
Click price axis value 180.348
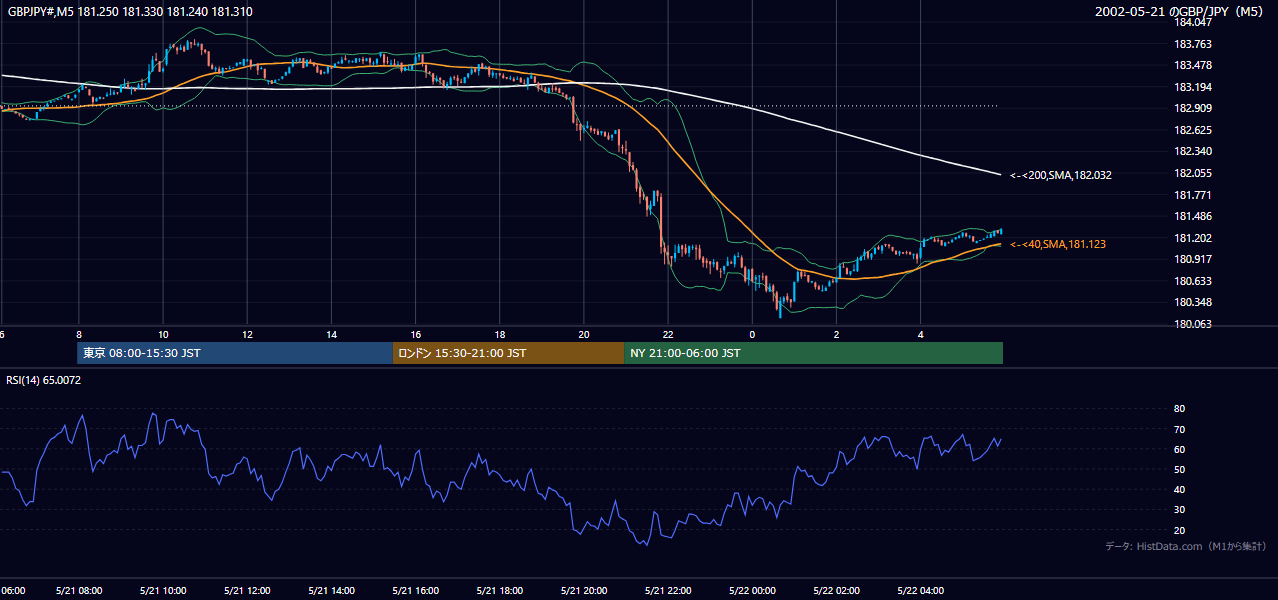pos(1192,302)
